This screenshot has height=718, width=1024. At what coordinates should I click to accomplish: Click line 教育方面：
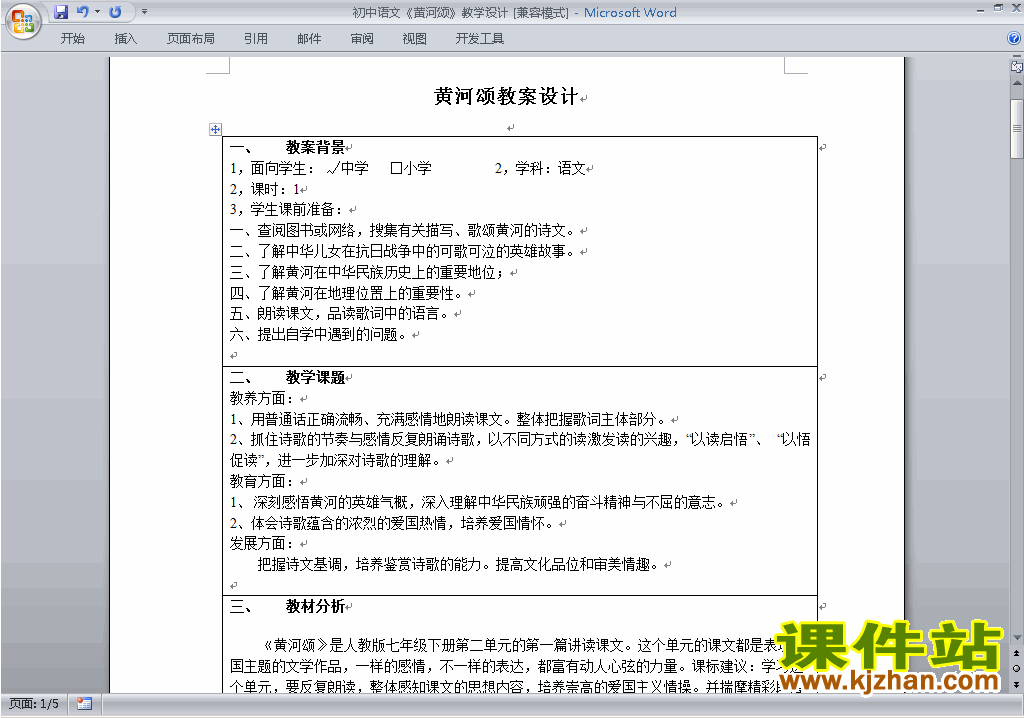click(x=262, y=481)
